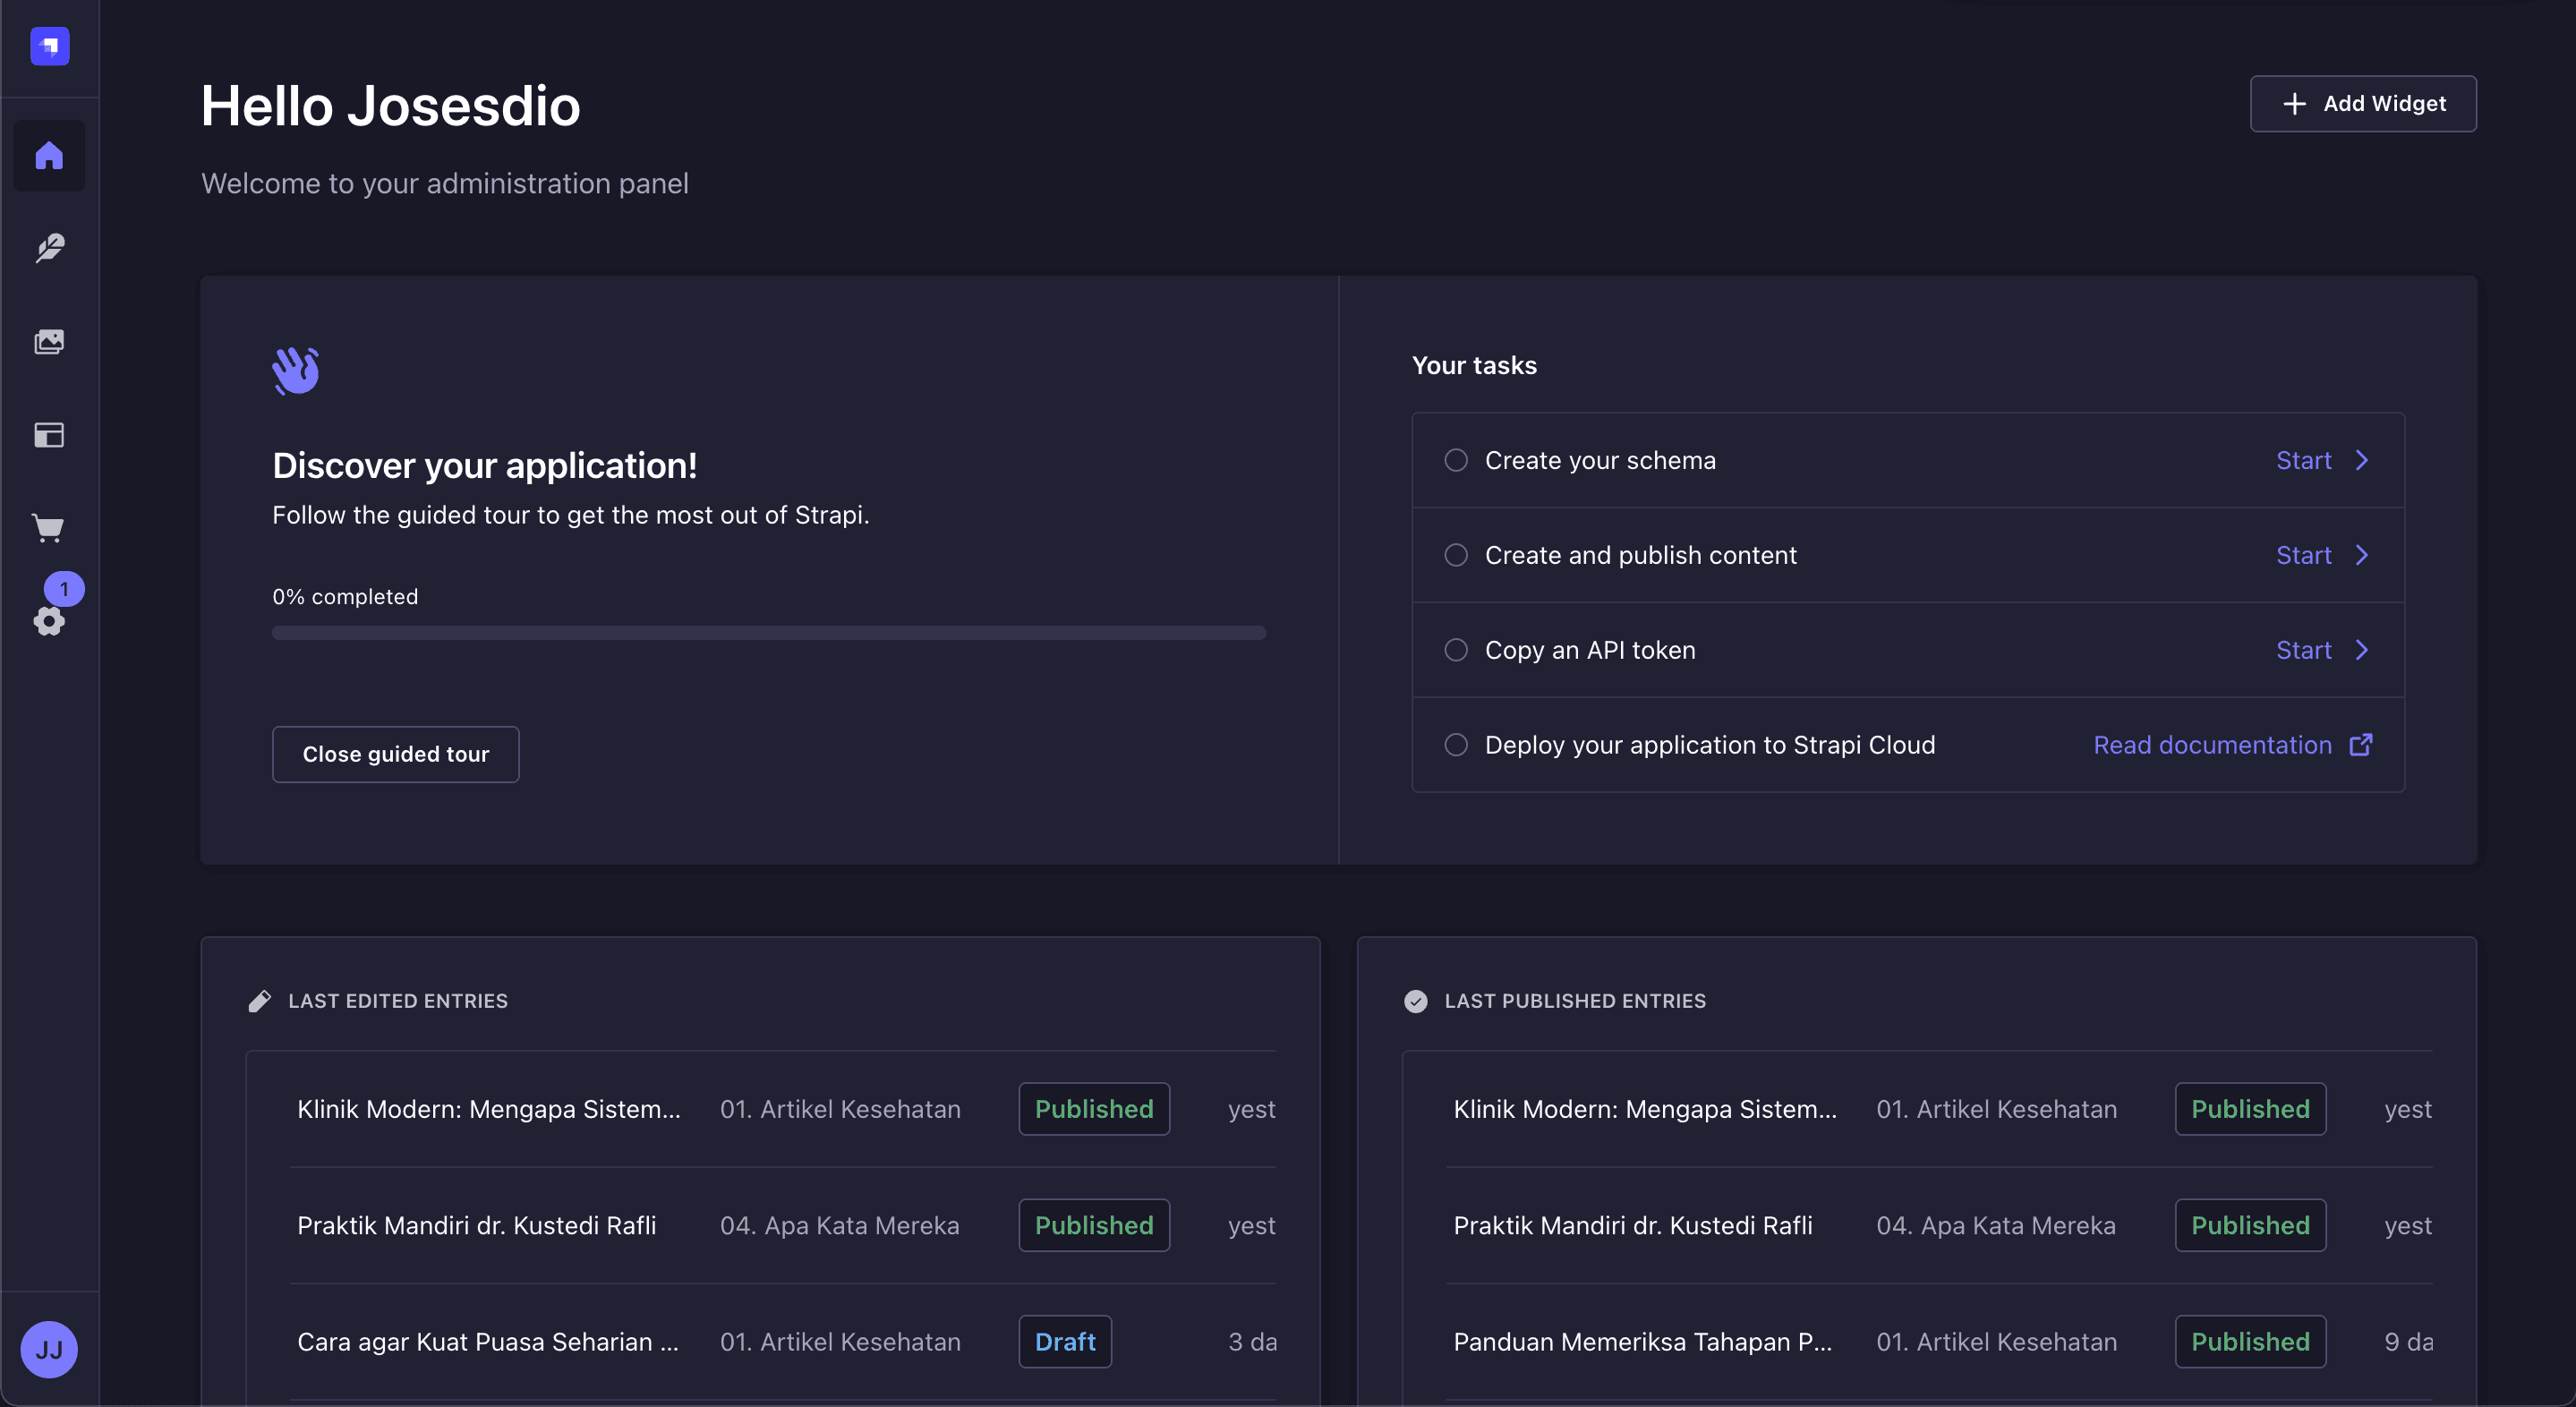Image resolution: width=2576 pixels, height=1407 pixels.
Task: Click 04. Apa Kata Mereka in Last Edited Entries
Action: coord(839,1225)
